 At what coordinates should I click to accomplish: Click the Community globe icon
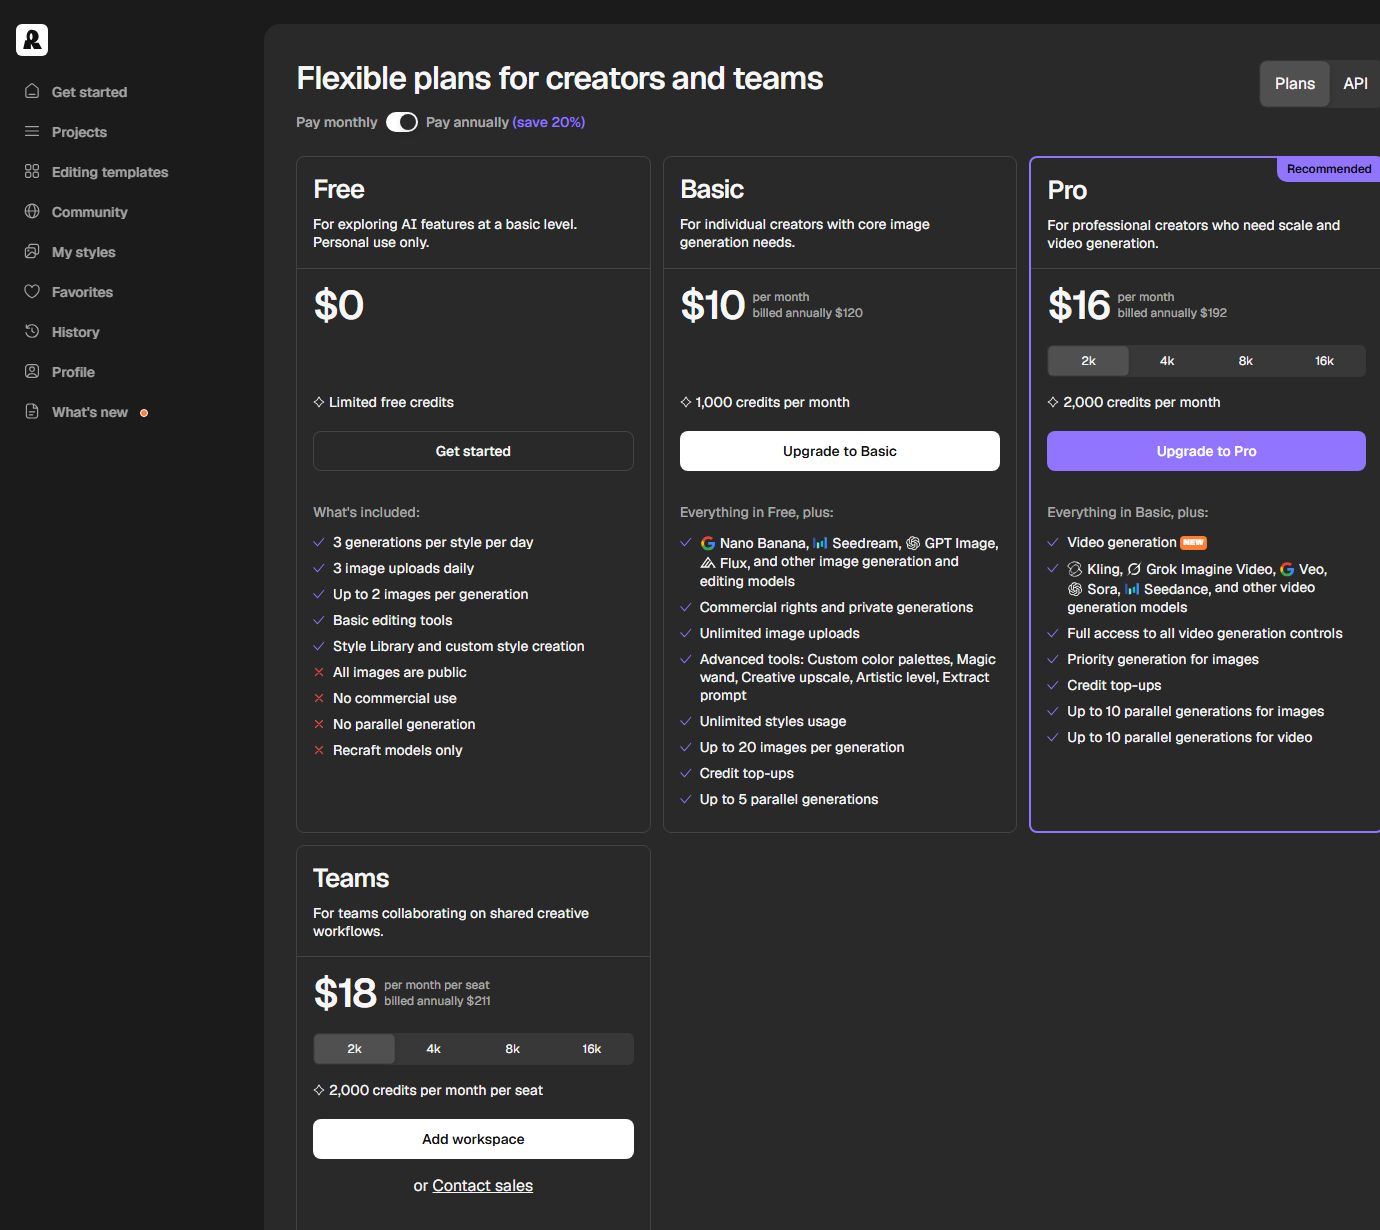[32, 211]
